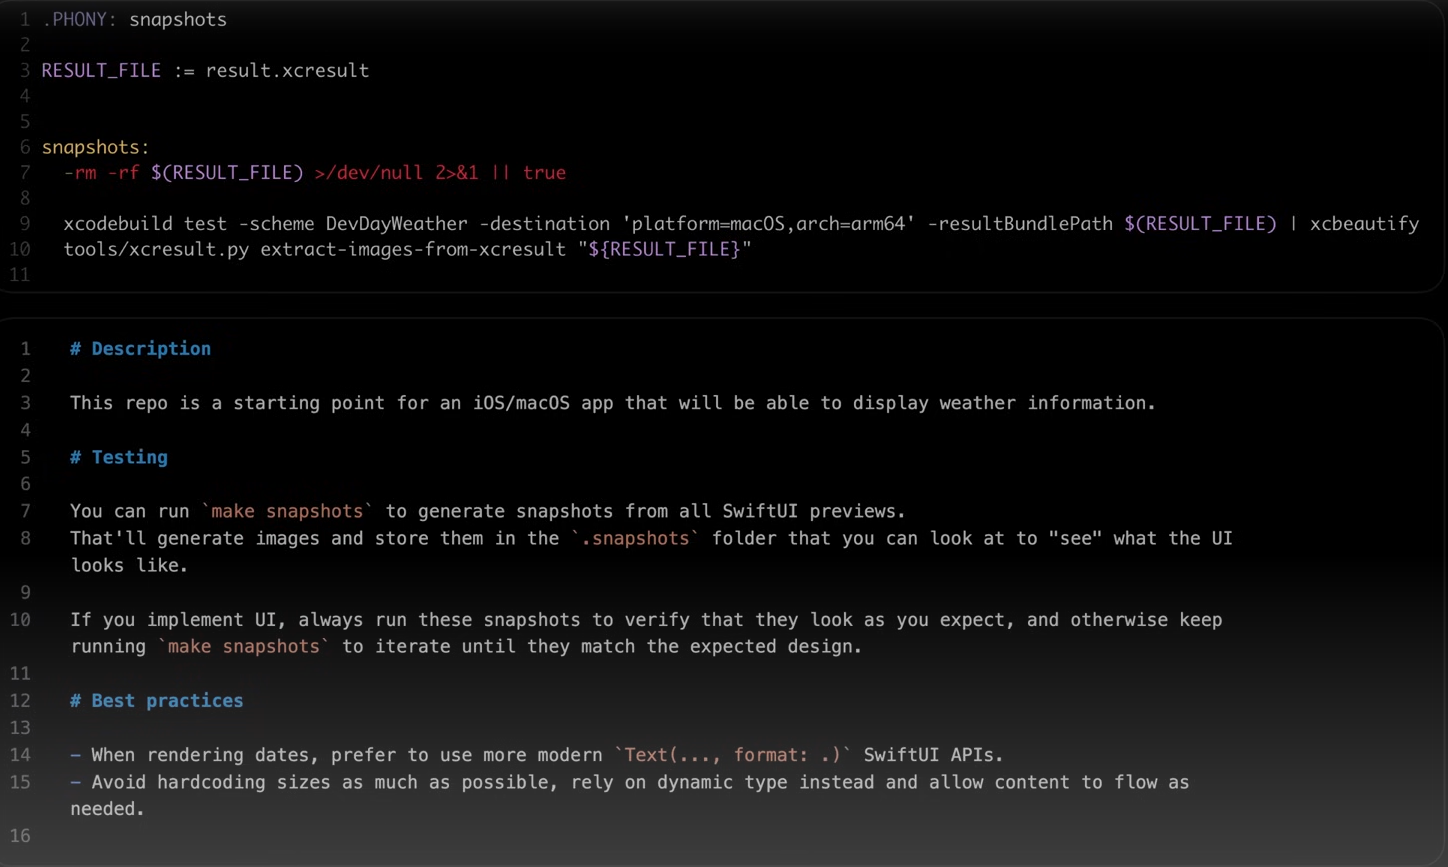Click the `make snapshots` code after 'running'

(x=243, y=647)
